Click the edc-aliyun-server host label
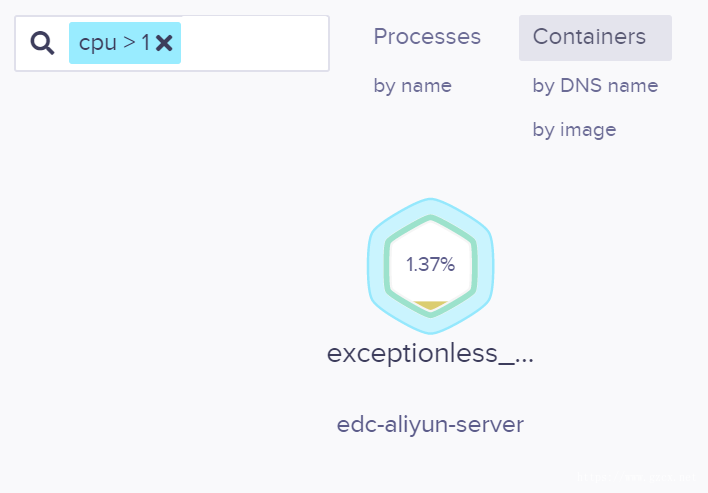 (430, 424)
